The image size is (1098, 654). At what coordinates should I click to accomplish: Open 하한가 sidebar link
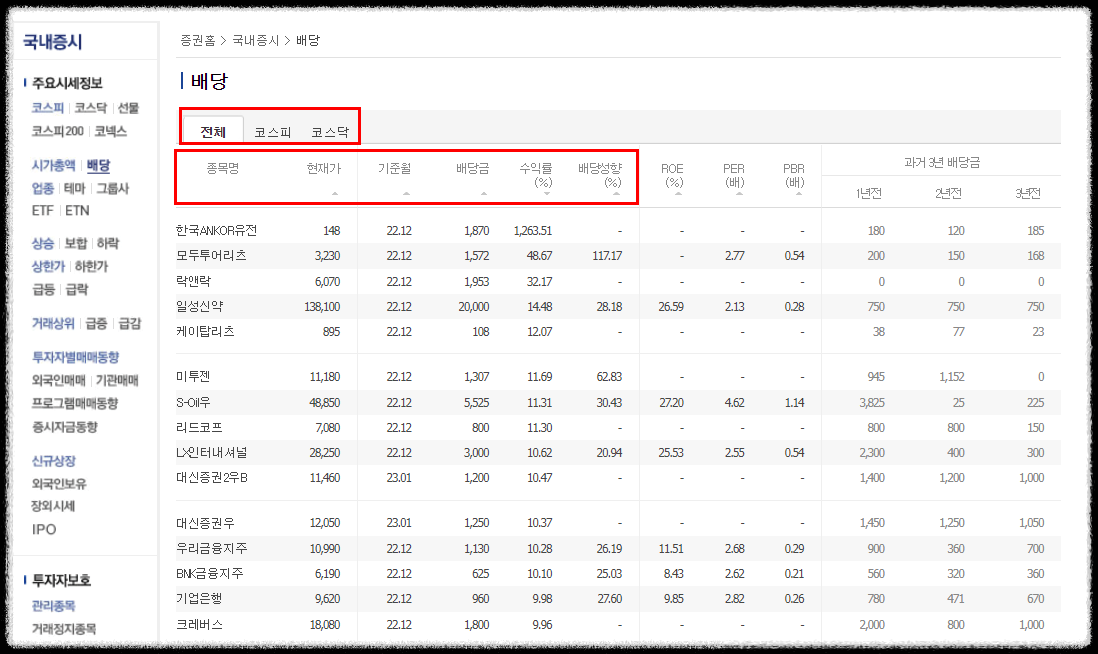click(x=92, y=266)
